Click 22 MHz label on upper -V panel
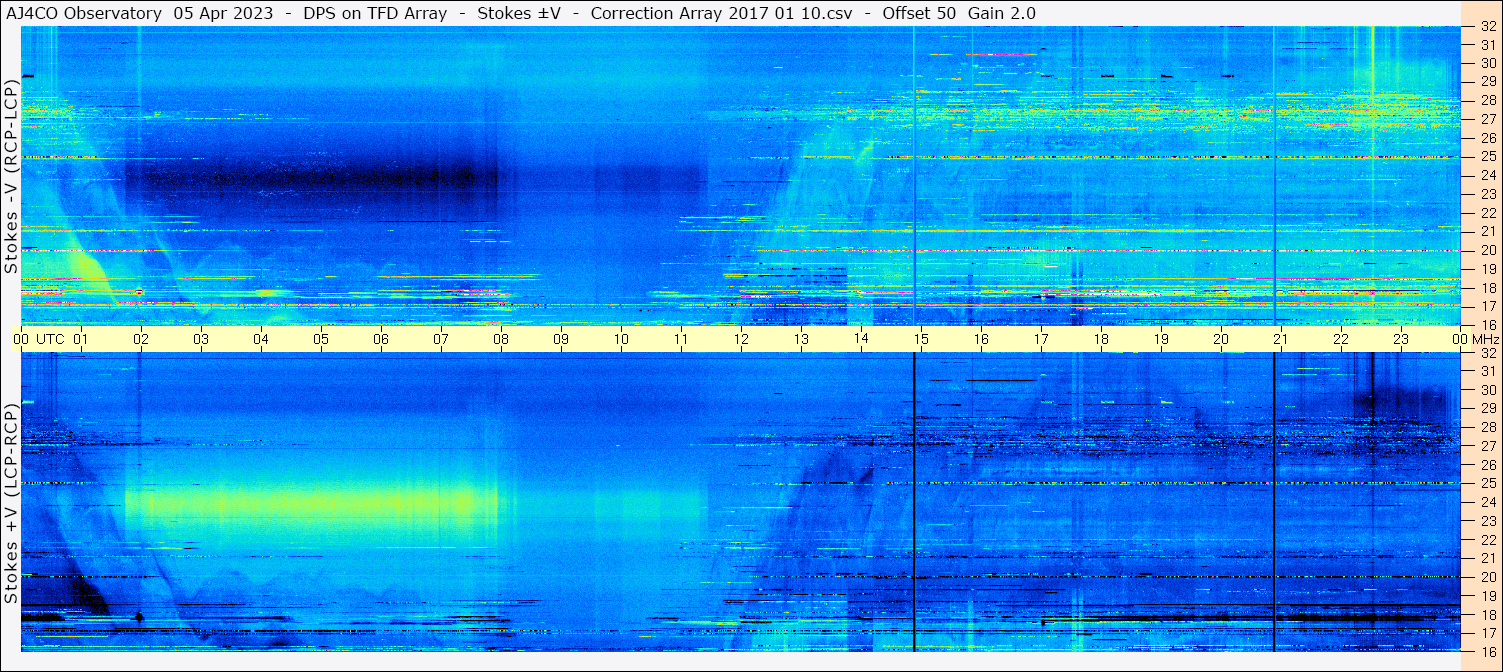Image resolution: width=1503 pixels, height=672 pixels. point(1488,213)
